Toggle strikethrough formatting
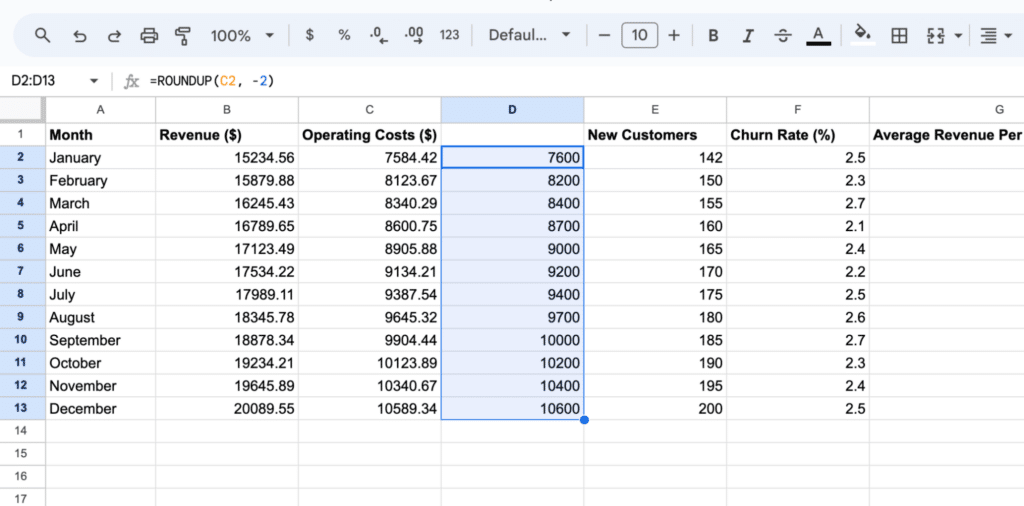 pyautogui.click(x=782, y=35)
